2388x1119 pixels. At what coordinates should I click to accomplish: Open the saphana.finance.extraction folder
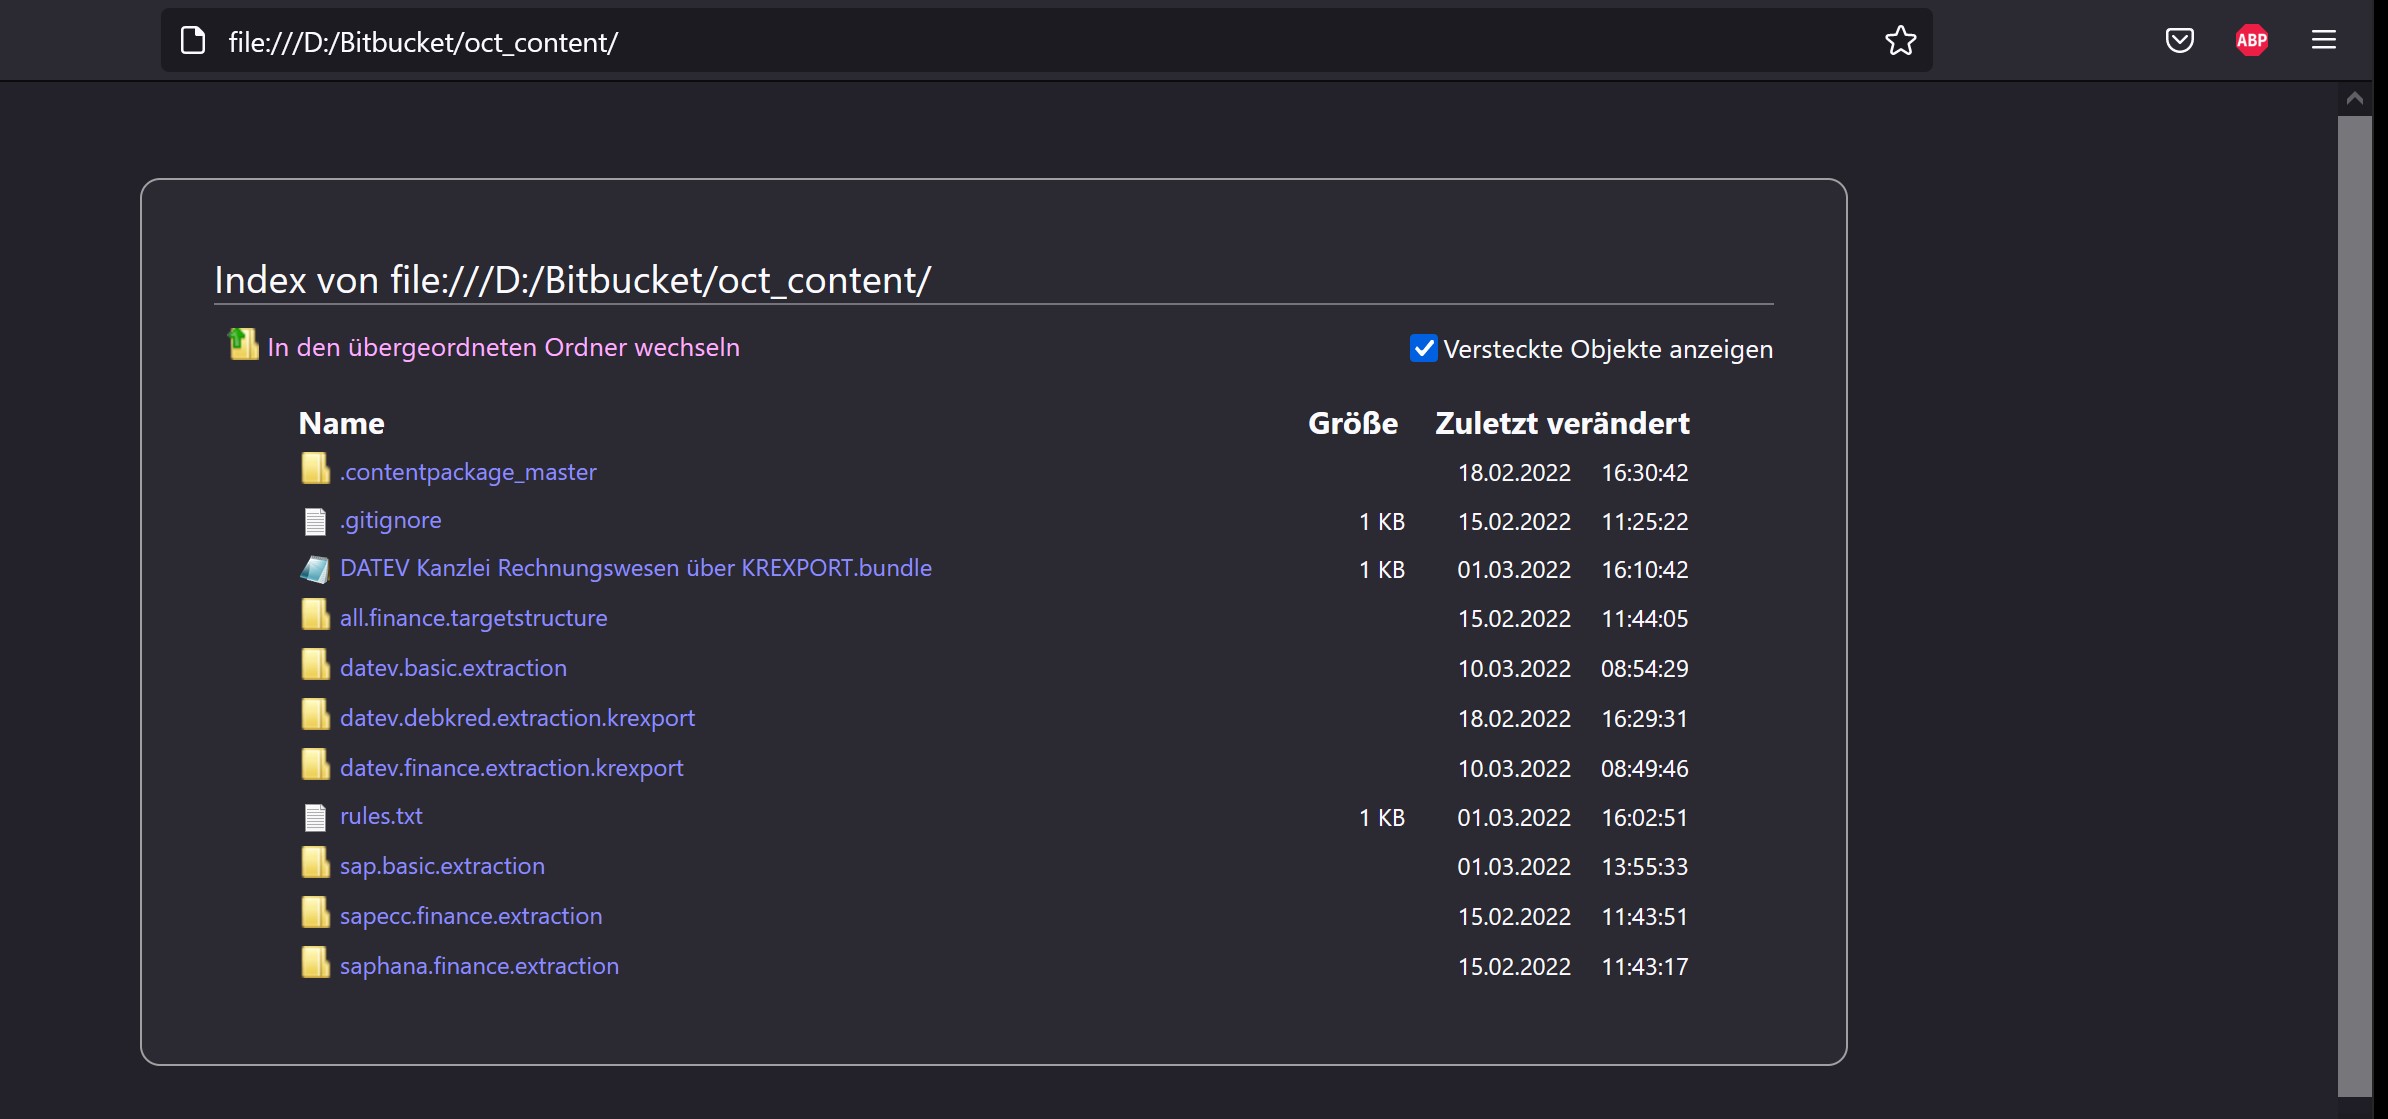[479, 966]
